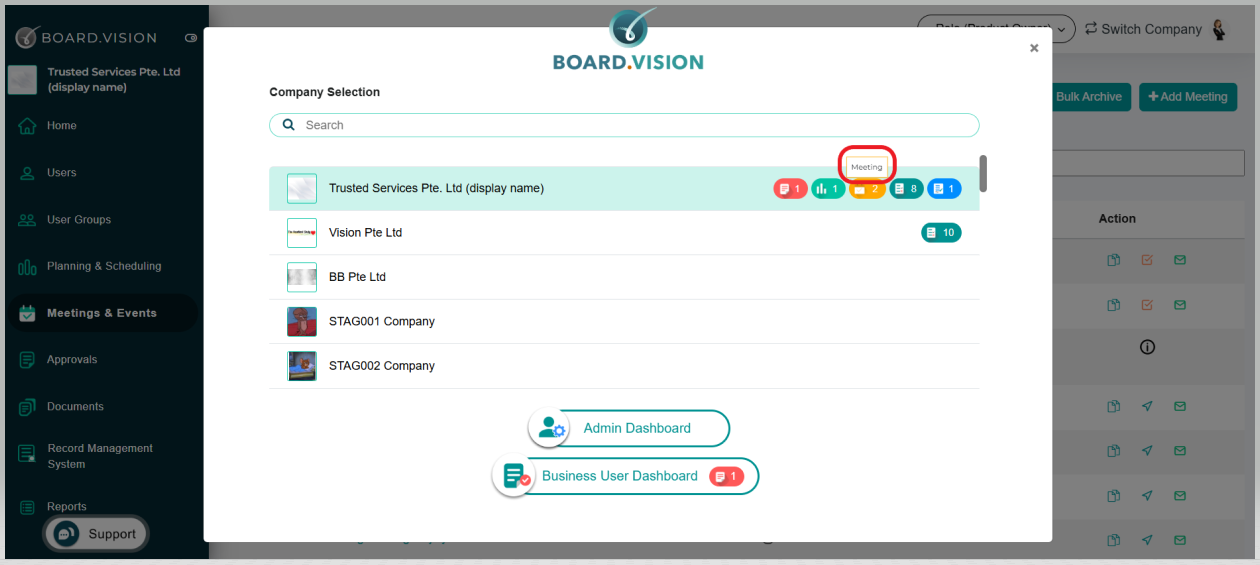Click the Vision Pte Ltd logo thumbnail
Screen dimensions: 1260x565
click(302, 232)
